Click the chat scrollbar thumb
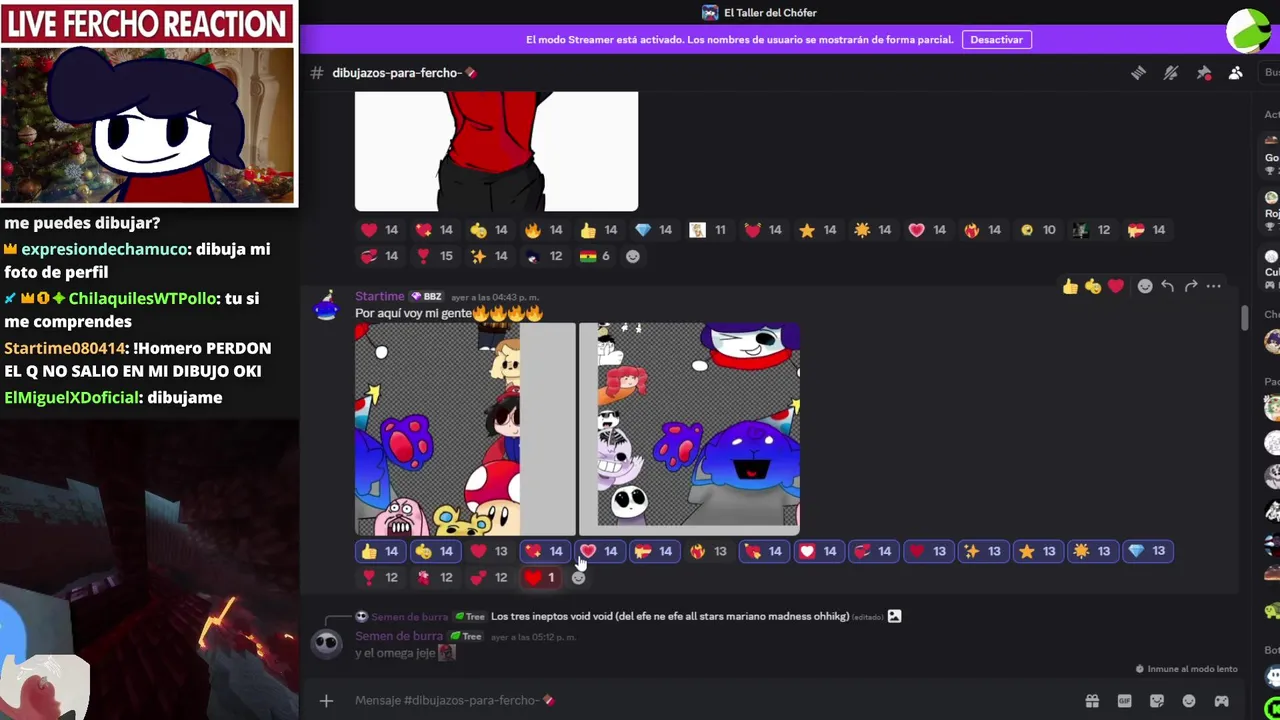The height and width of the screenshot is (720, 1280). pyautogui.click(x=1244, y=318)
